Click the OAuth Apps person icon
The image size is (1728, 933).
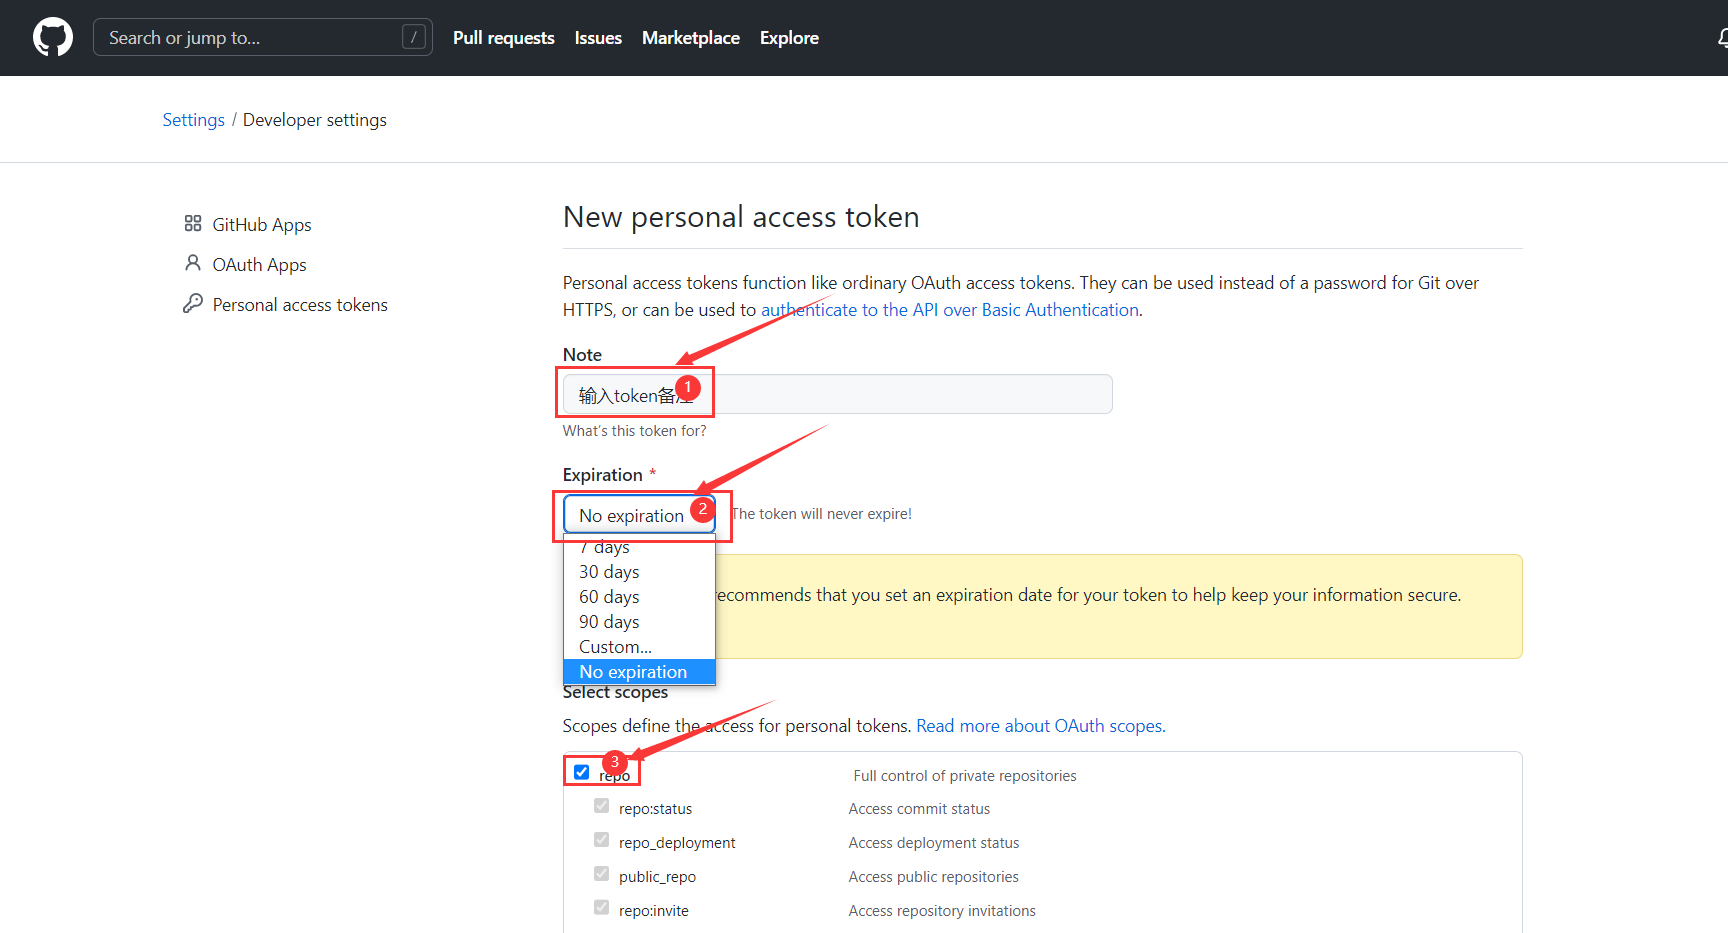[x=193, y=263]
